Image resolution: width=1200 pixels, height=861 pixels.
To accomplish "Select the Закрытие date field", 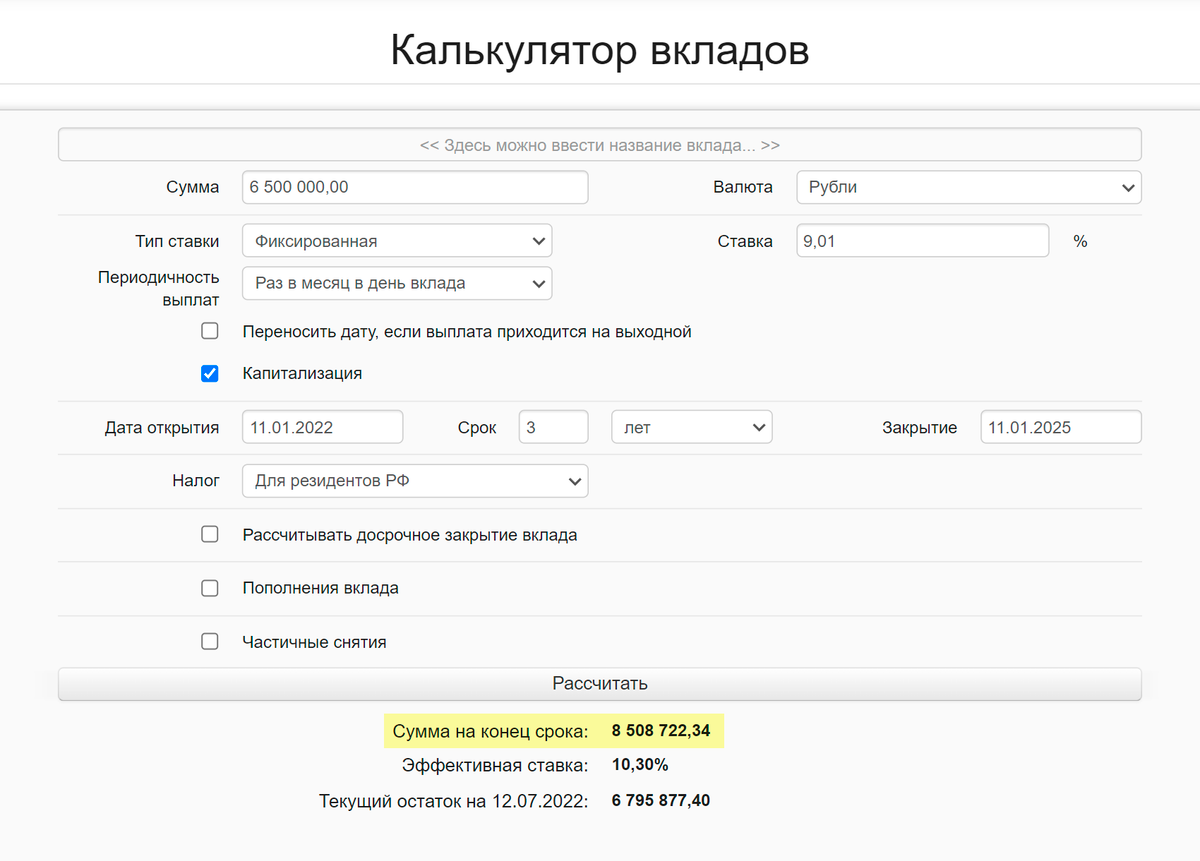I will coord(1060,426).
